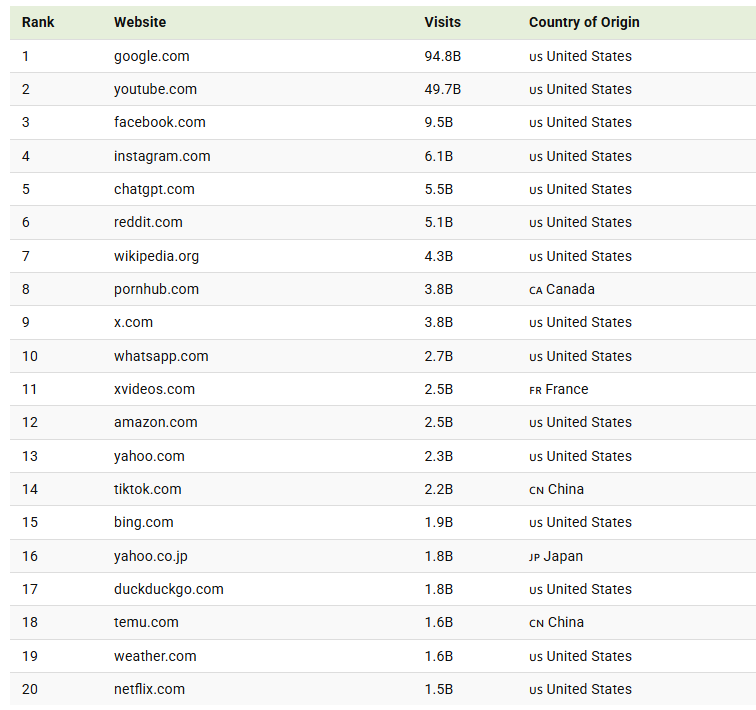Click the 5.1B visits value
The height and width of the screenshot is (710, 756).
pyautogui.click(x=439, y=222)
